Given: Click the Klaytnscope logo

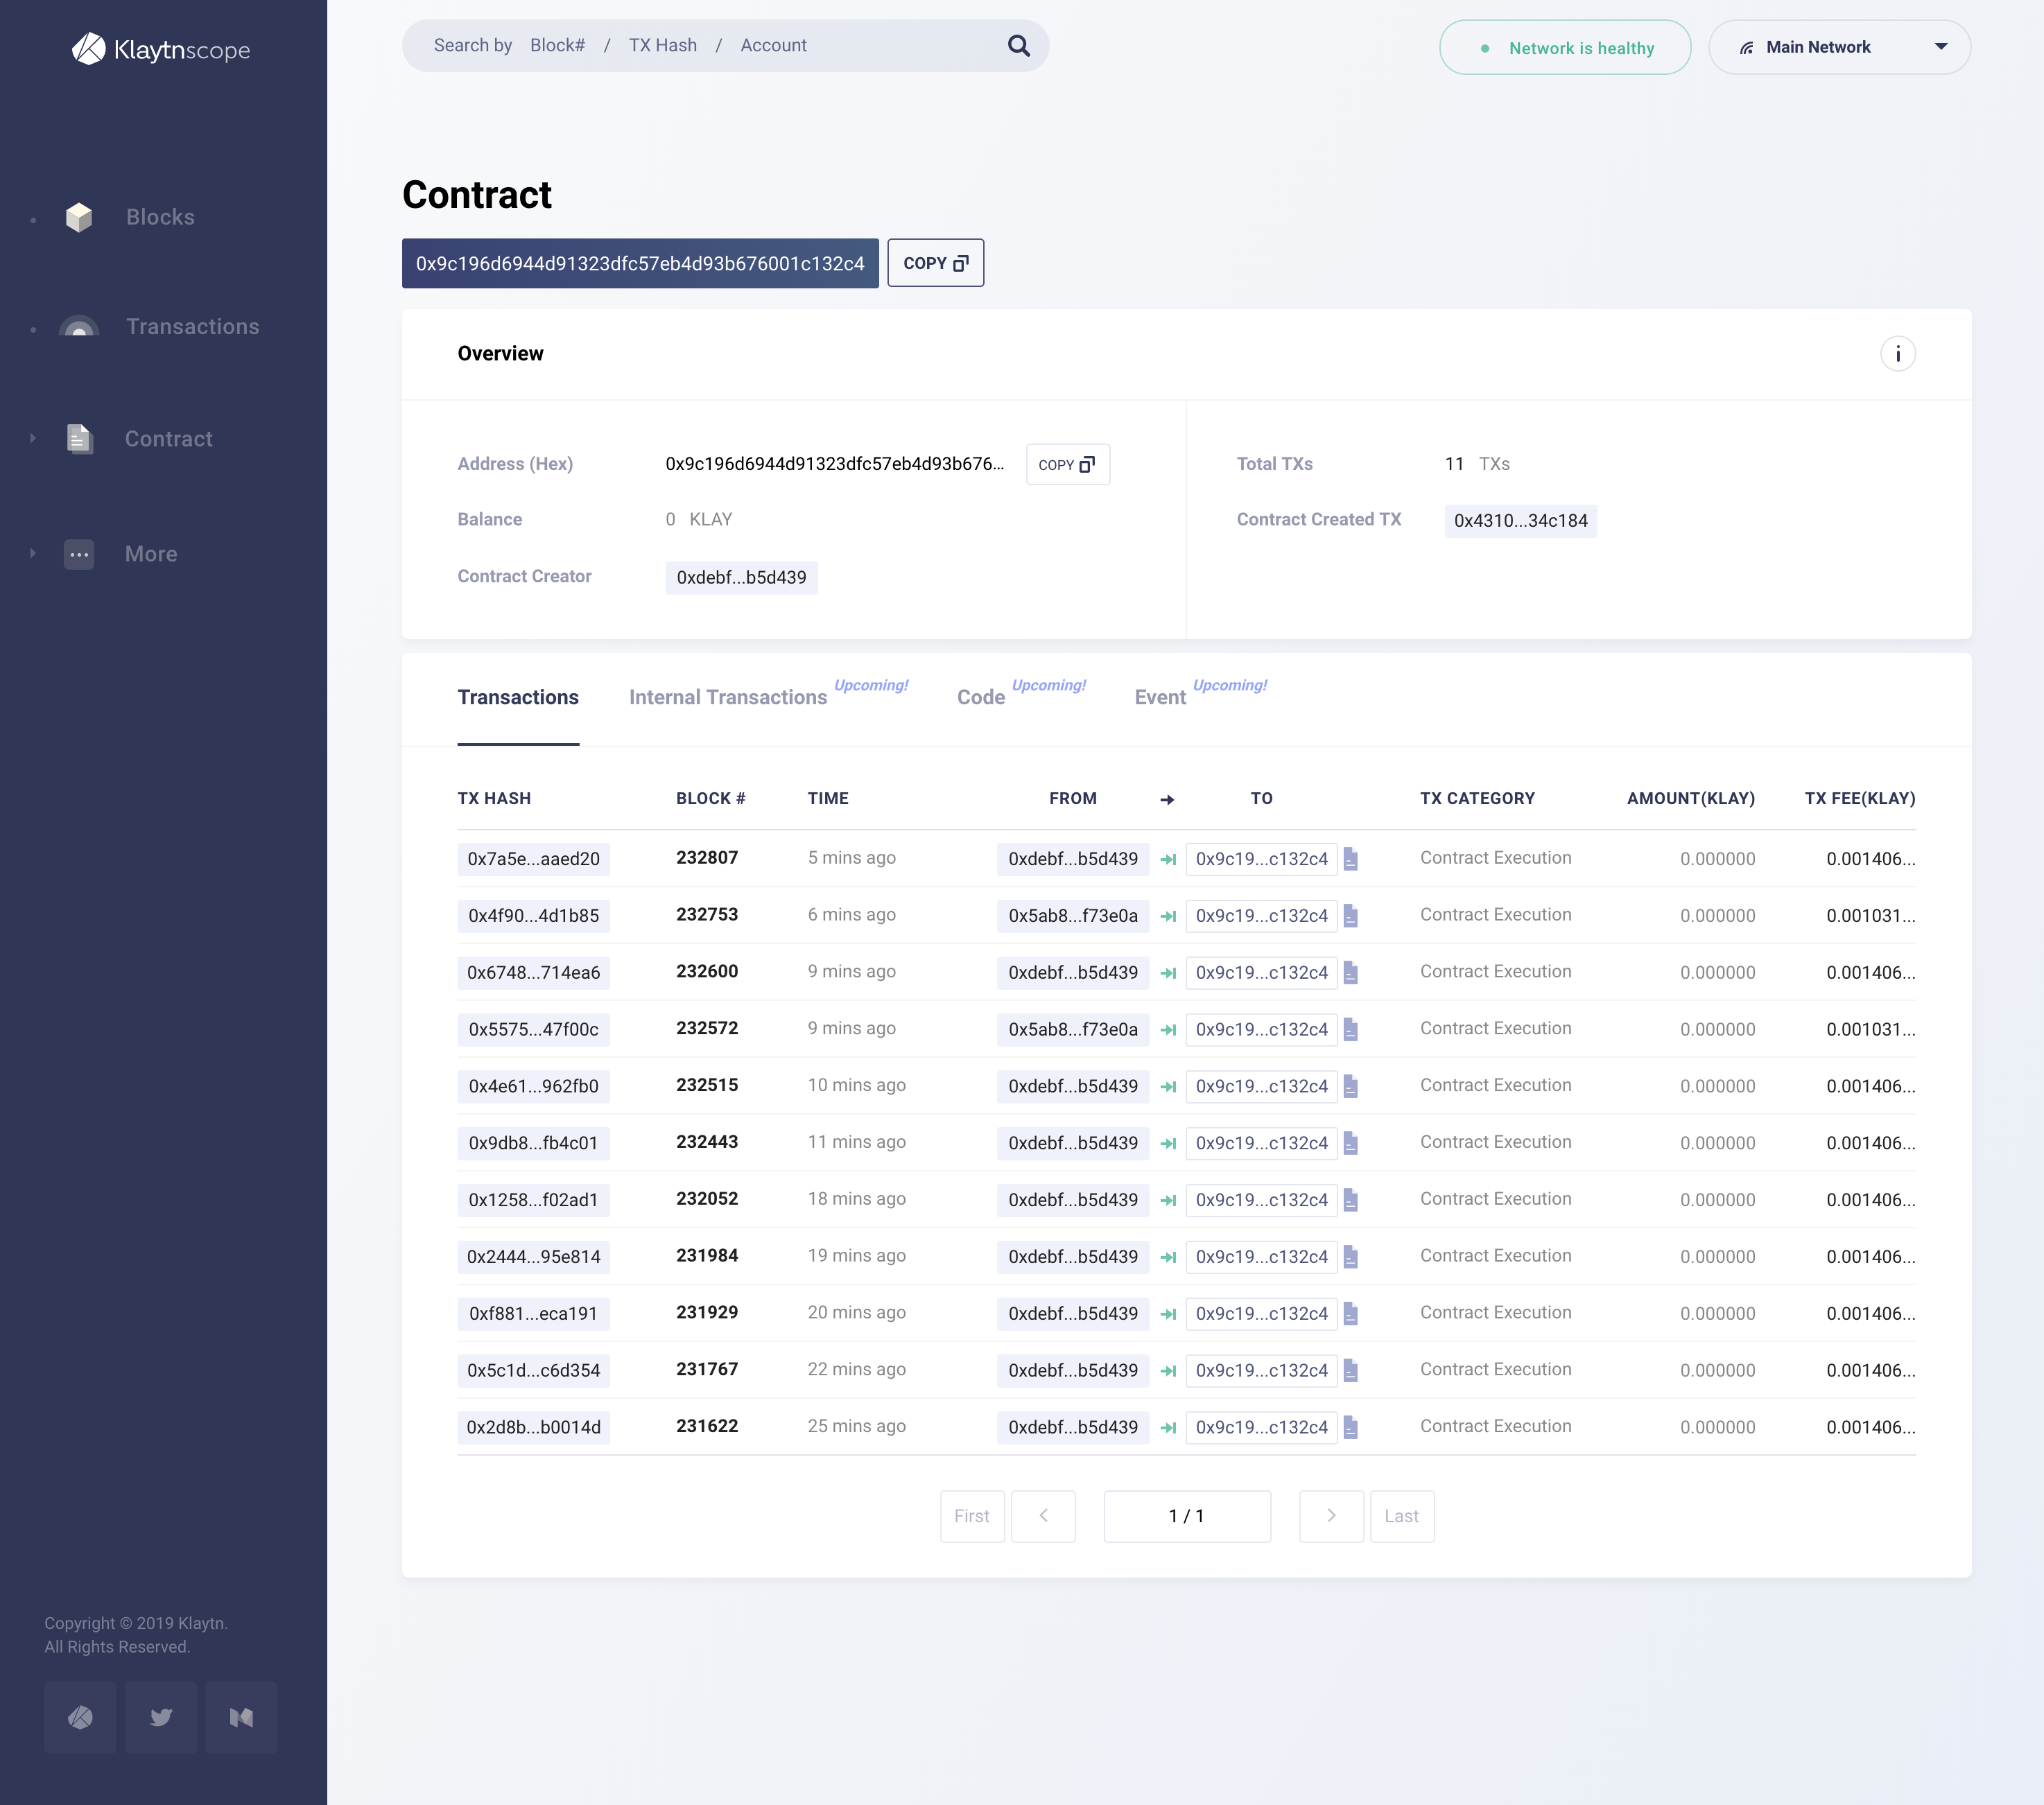Looking at the screenshot, I should [161, 49].
